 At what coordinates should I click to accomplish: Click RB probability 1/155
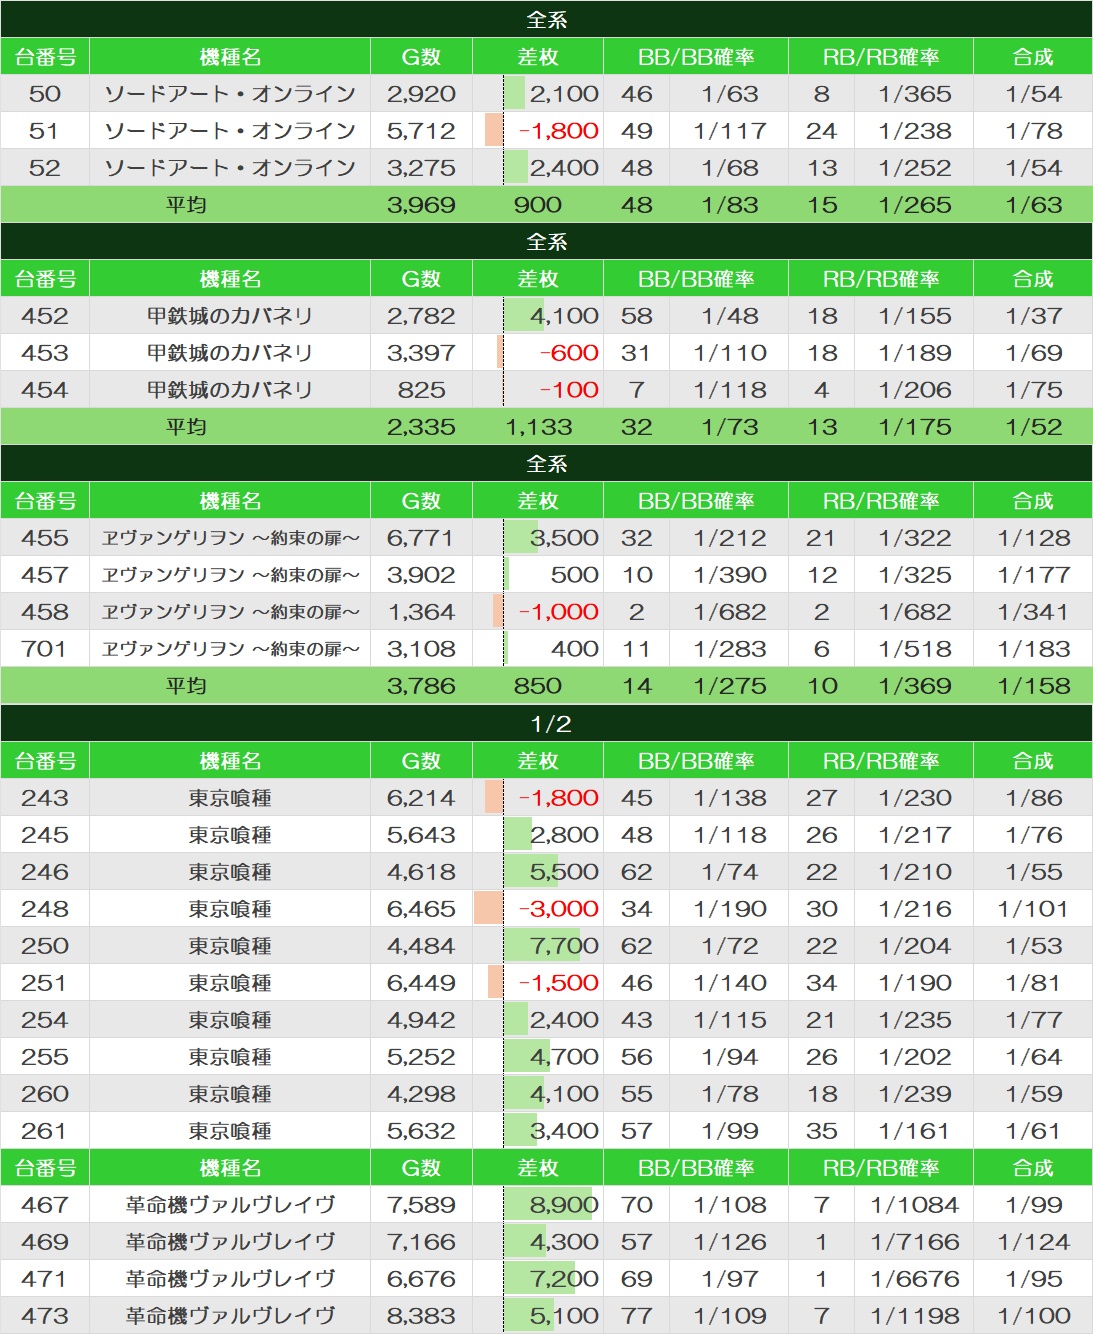(914, 316)
